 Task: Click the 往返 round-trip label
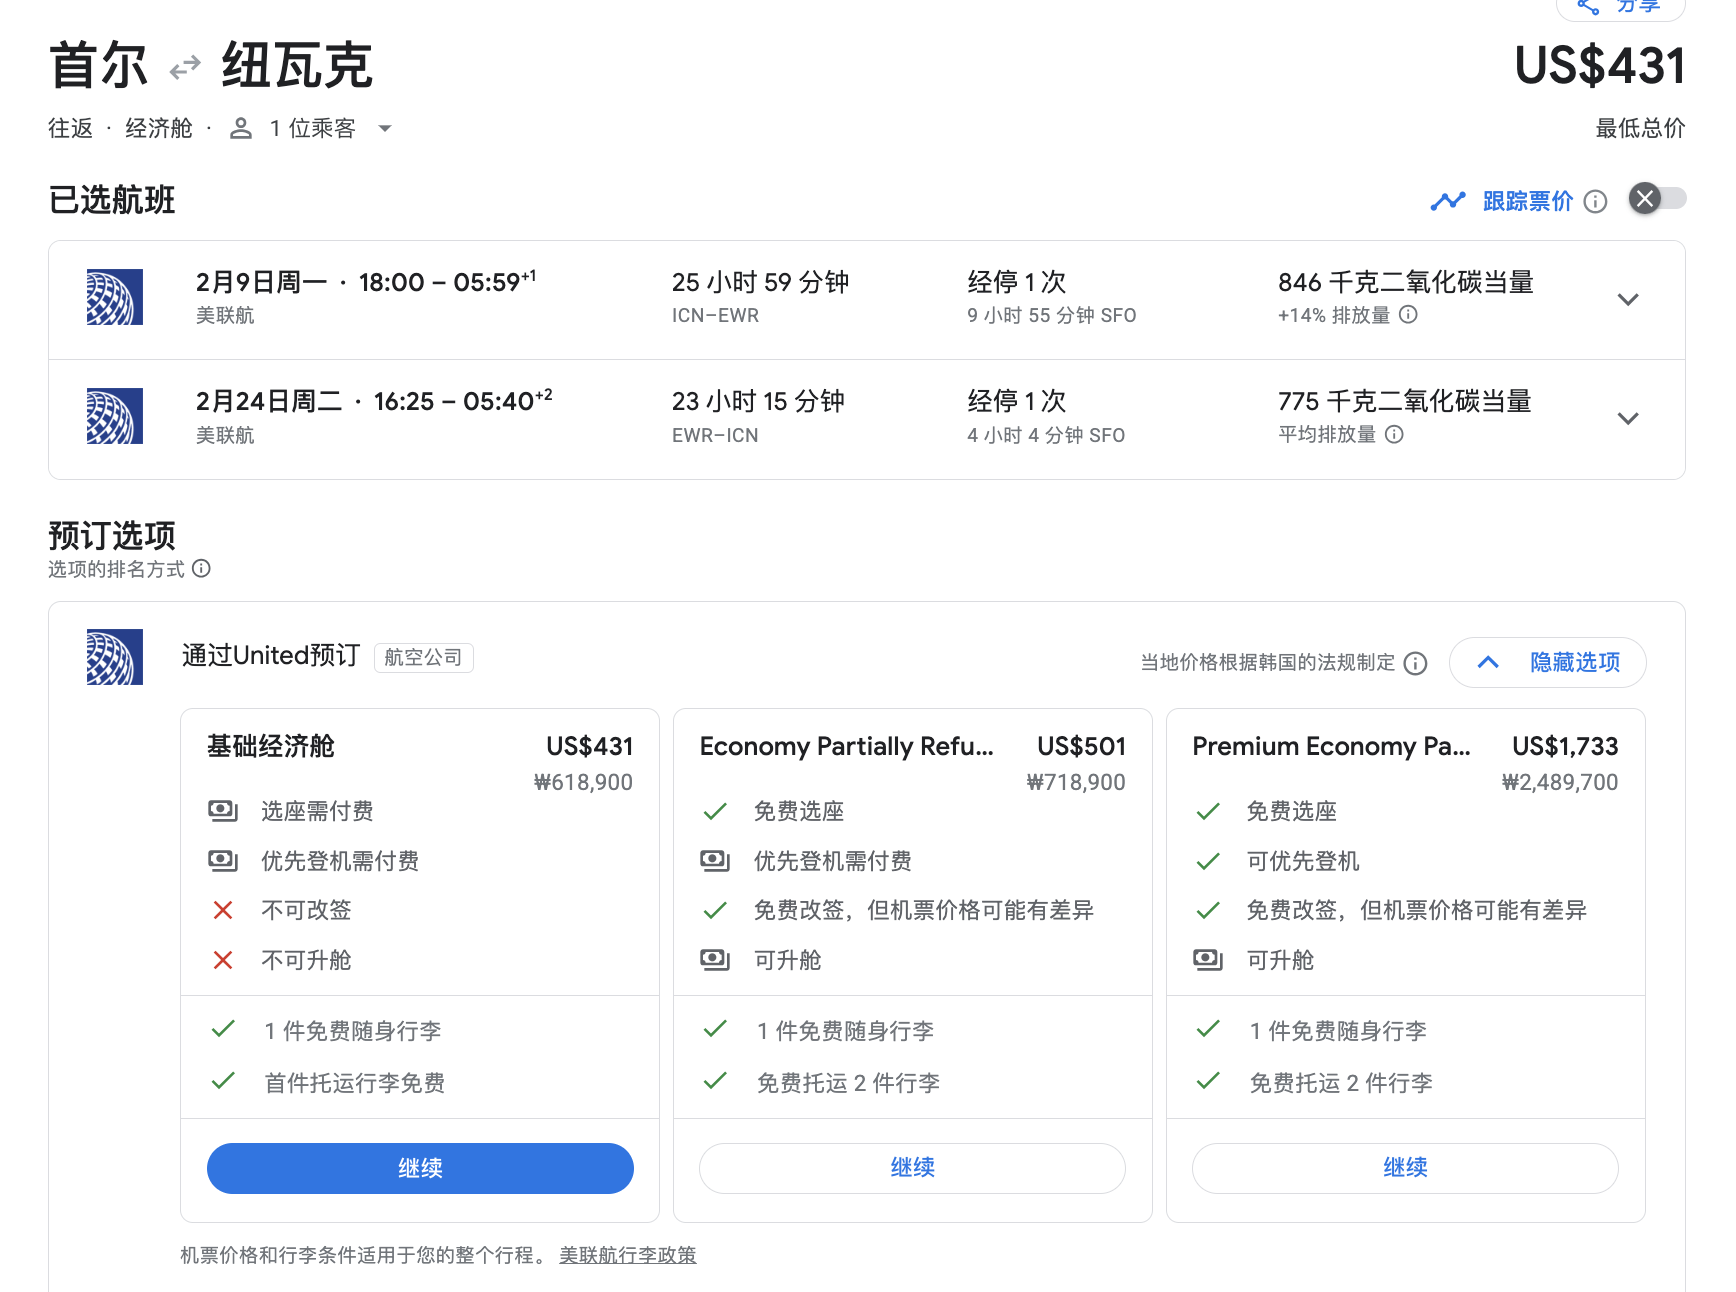pyautogui.click(x=71, y=129)
